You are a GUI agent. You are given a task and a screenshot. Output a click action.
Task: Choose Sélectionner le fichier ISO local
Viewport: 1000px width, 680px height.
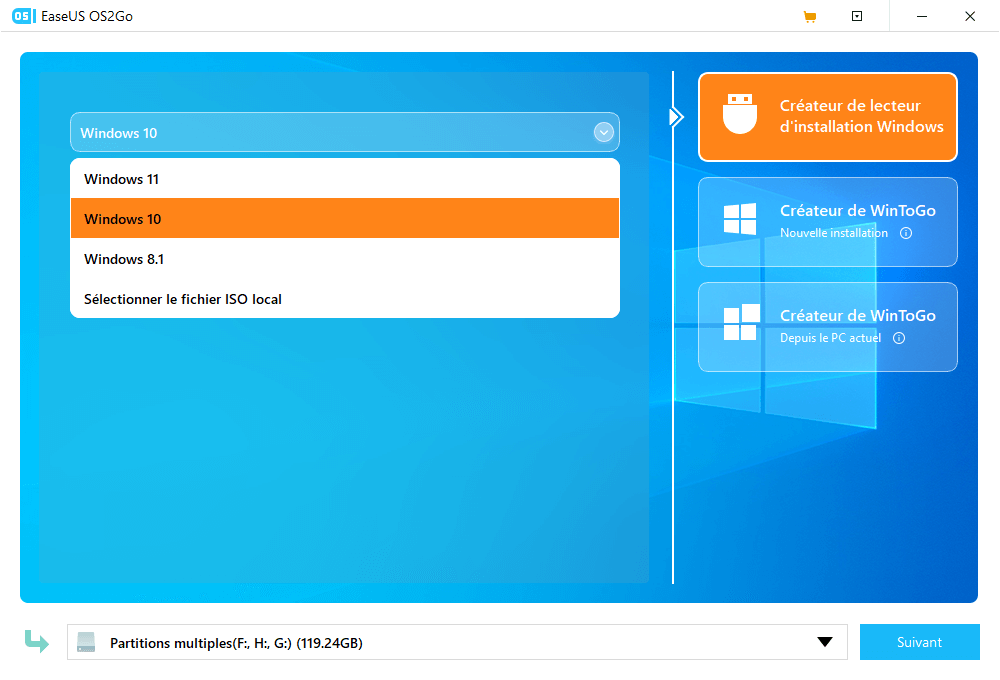(x=345, y=299)
